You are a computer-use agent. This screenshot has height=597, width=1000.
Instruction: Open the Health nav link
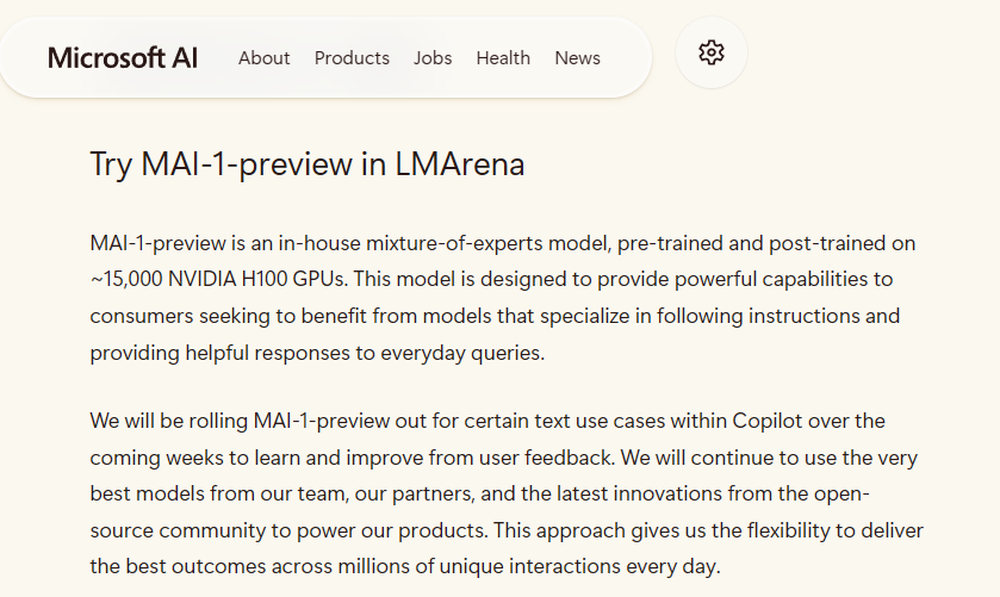click(x=503, y=58)
